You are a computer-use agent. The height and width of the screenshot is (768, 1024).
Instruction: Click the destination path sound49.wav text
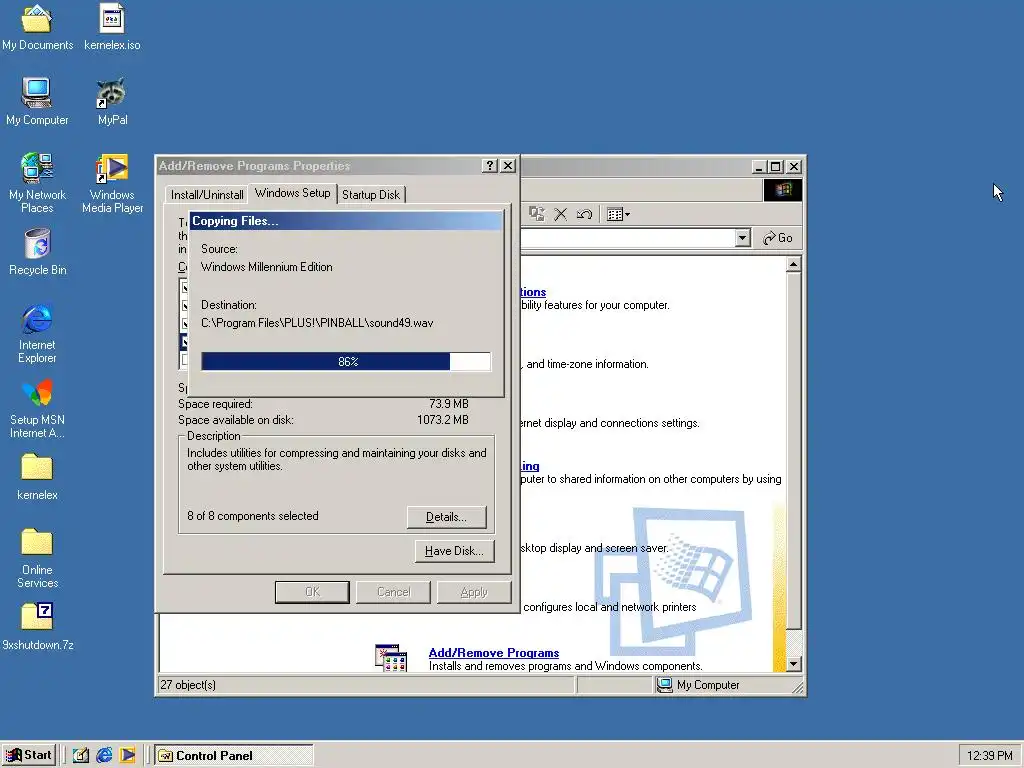pos(317,323)
